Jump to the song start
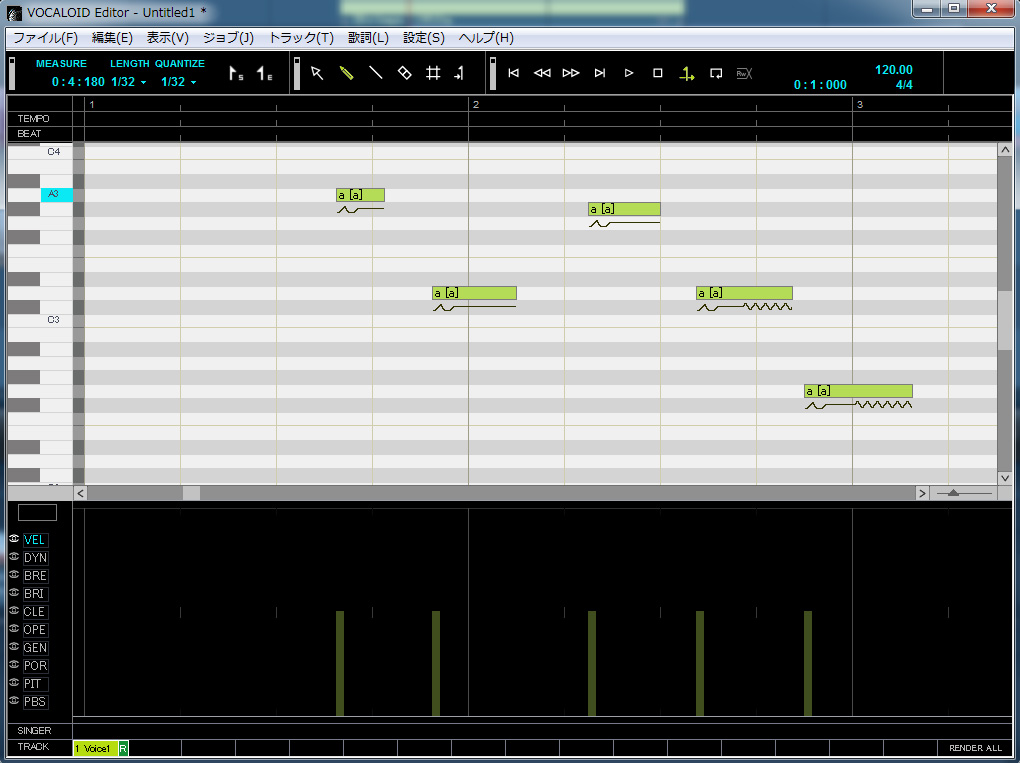The width and height of the screenshot is (1020, 763). coord(513,73)
